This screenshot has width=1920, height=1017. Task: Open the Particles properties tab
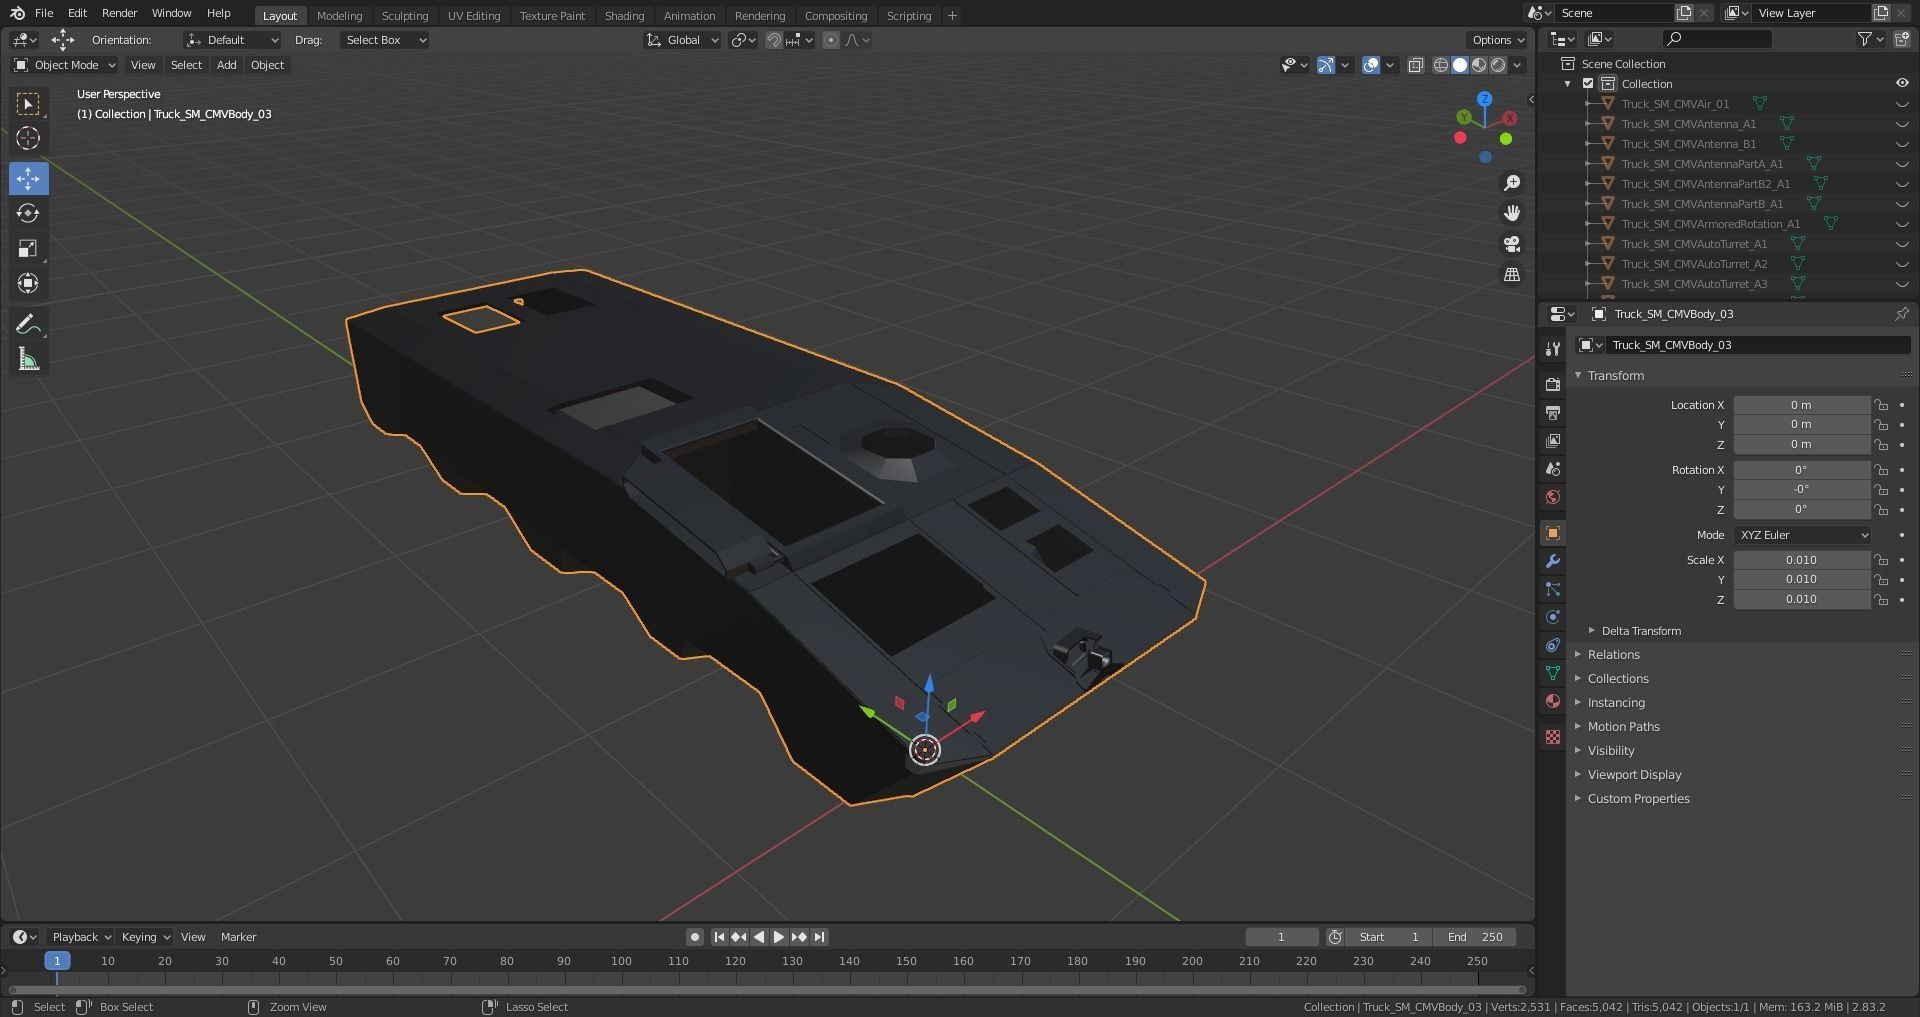pyautogui.click(x=1553, y=589)
